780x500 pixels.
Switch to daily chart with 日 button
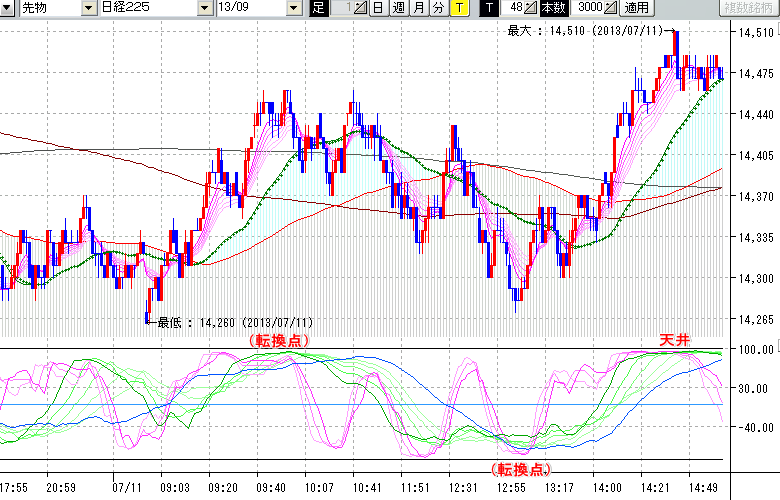click(x=377, y=9)
